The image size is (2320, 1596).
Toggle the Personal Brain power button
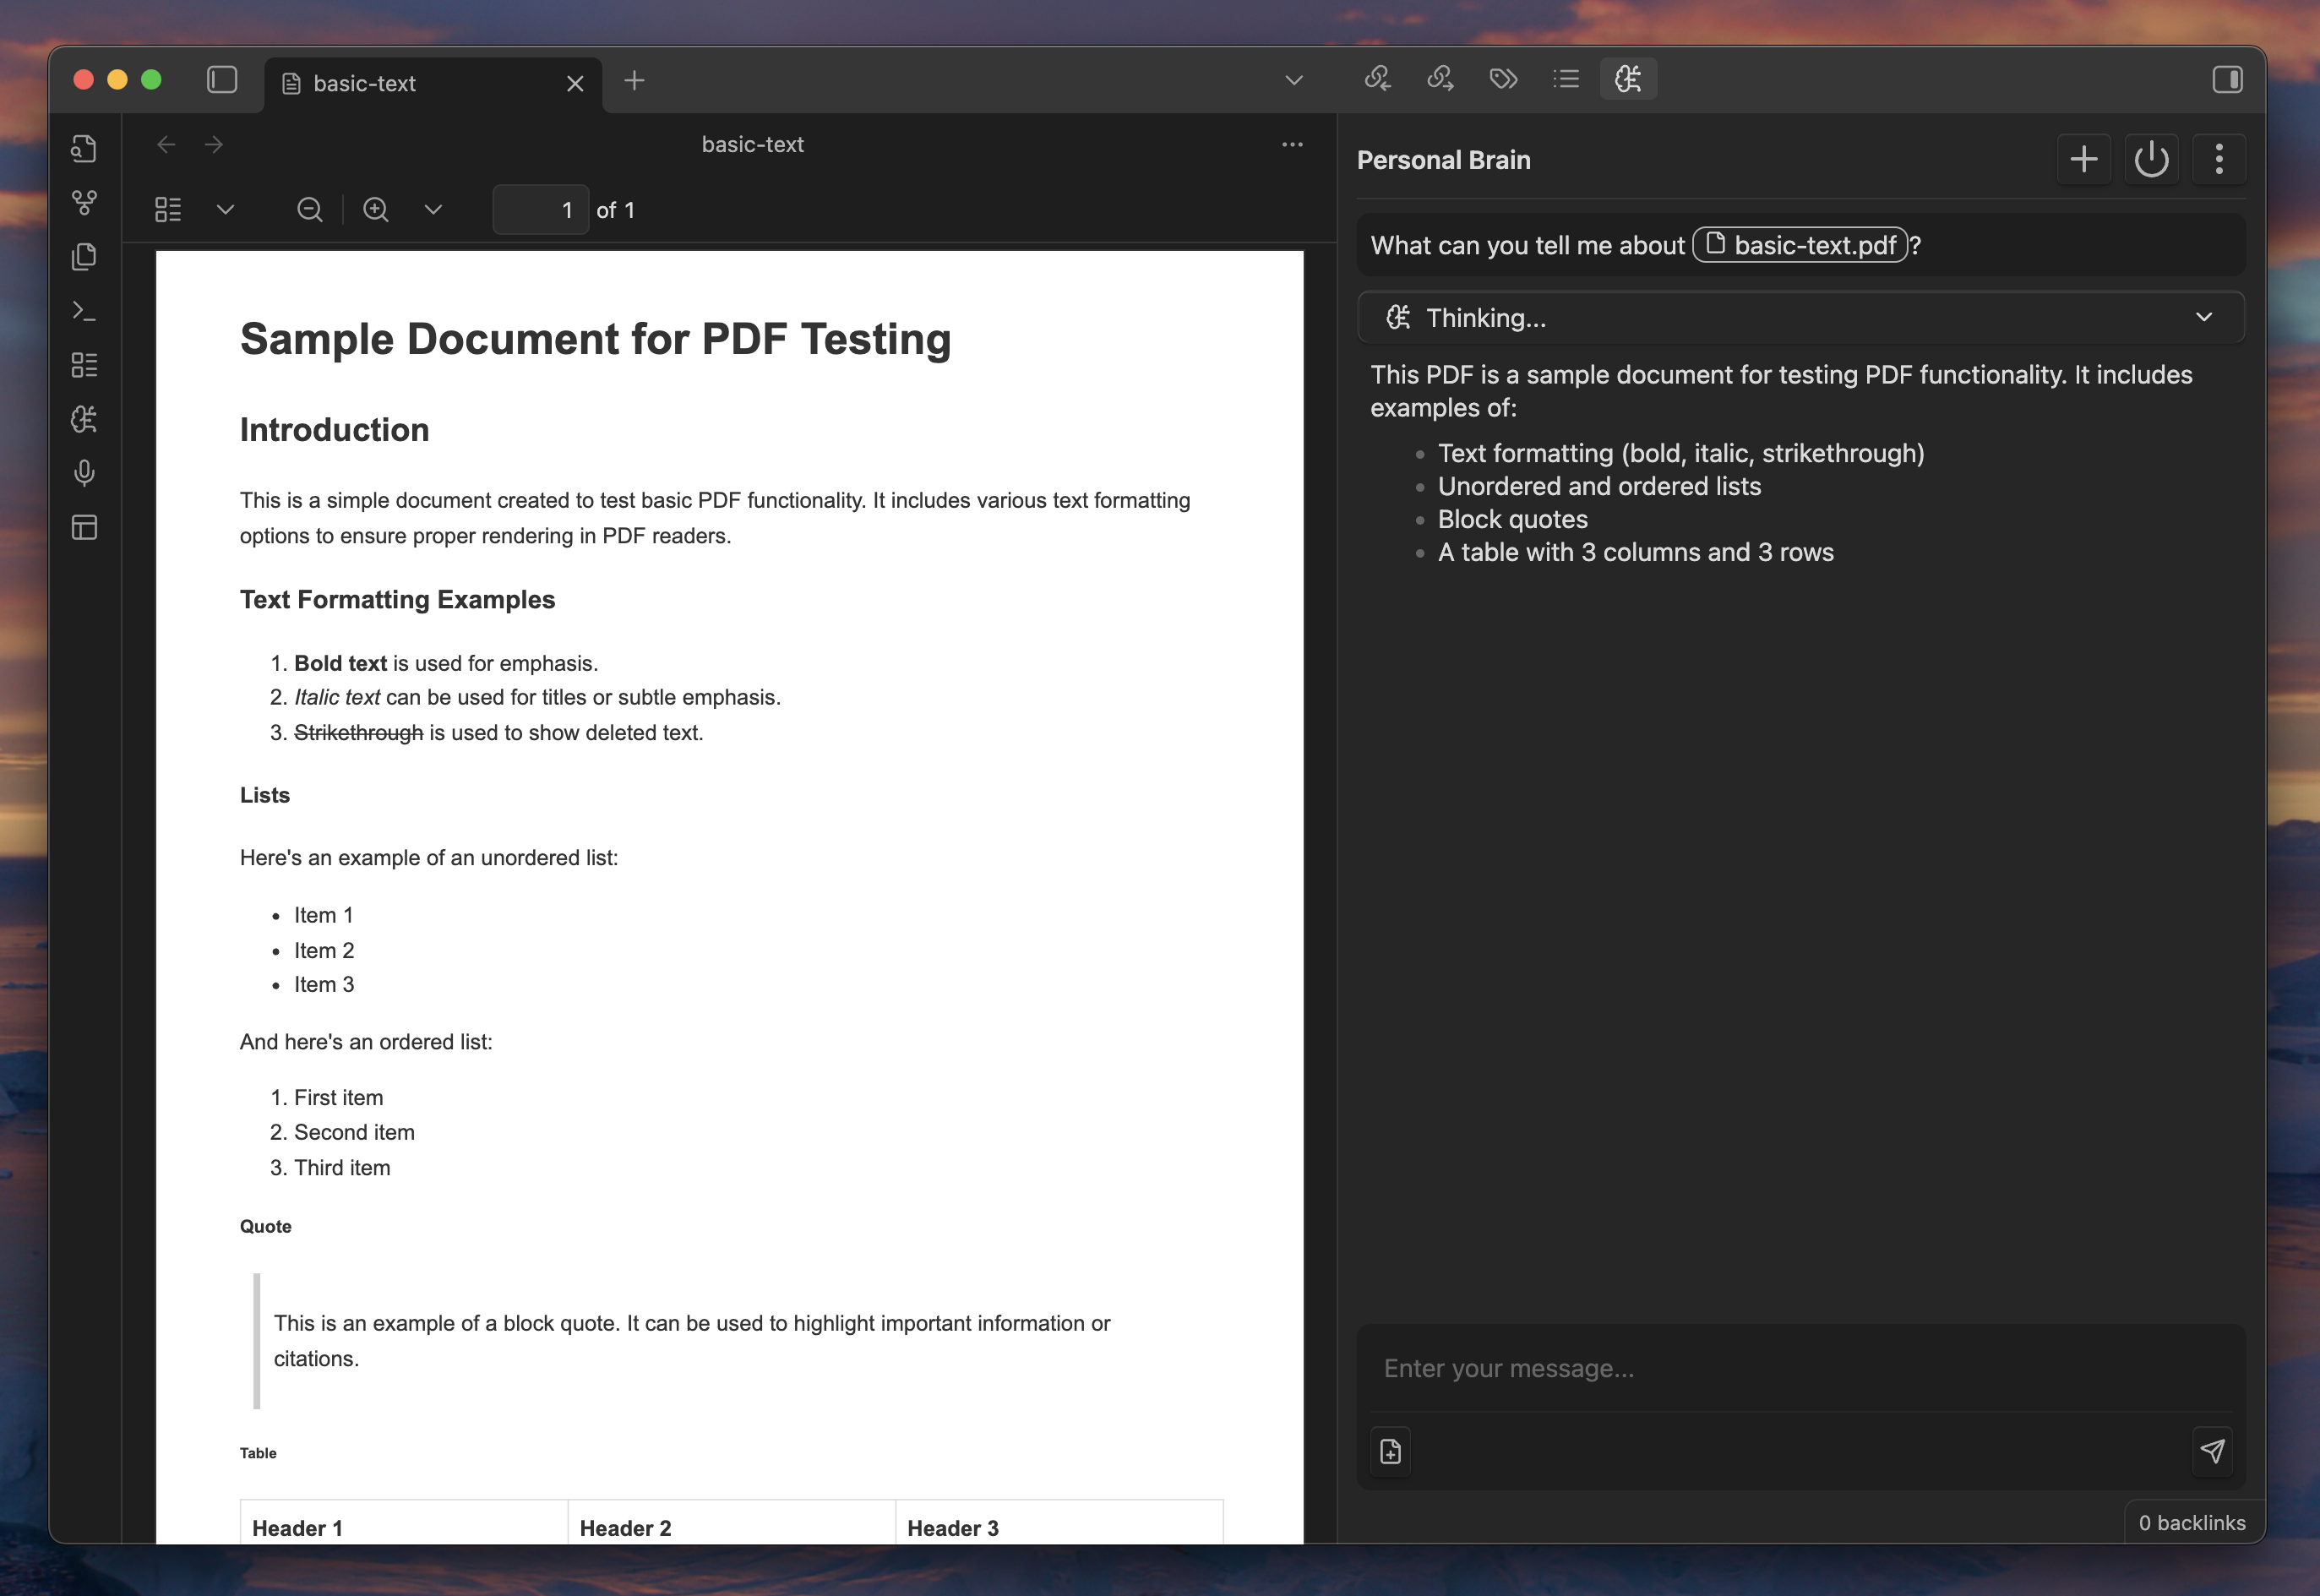pos(2151,160)
